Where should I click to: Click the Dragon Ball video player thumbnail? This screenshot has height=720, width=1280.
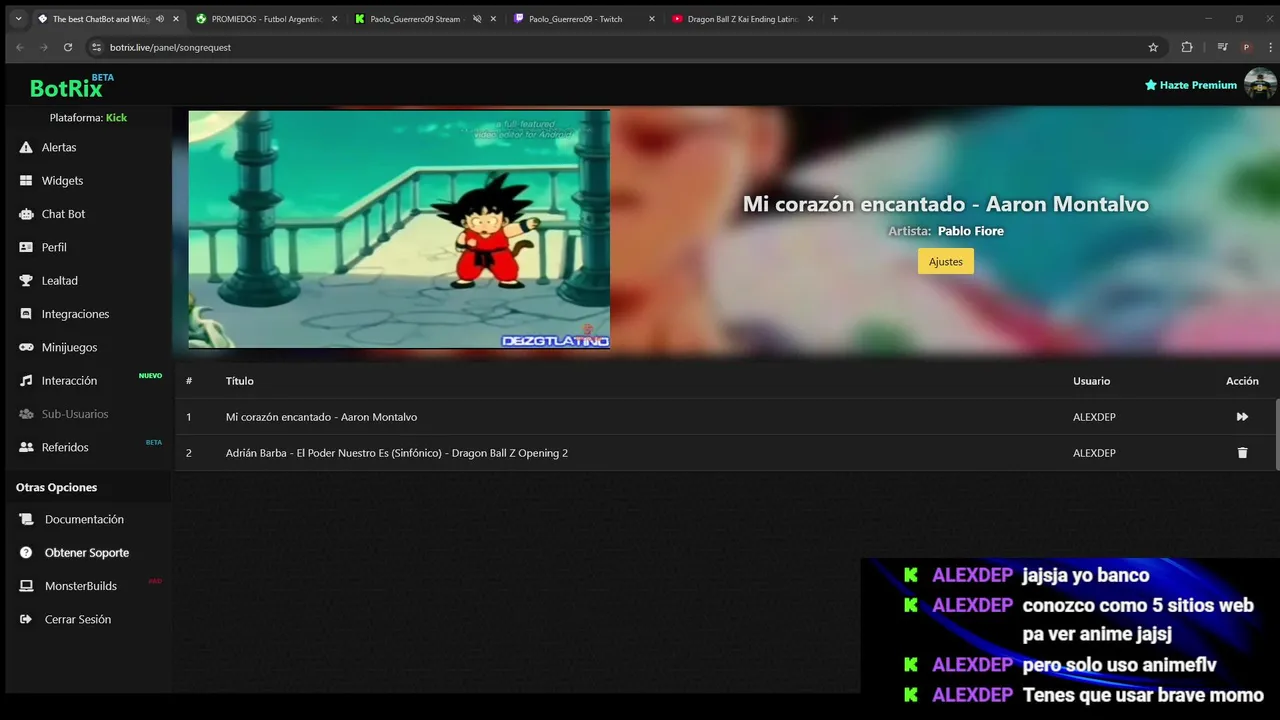(399, 229)
